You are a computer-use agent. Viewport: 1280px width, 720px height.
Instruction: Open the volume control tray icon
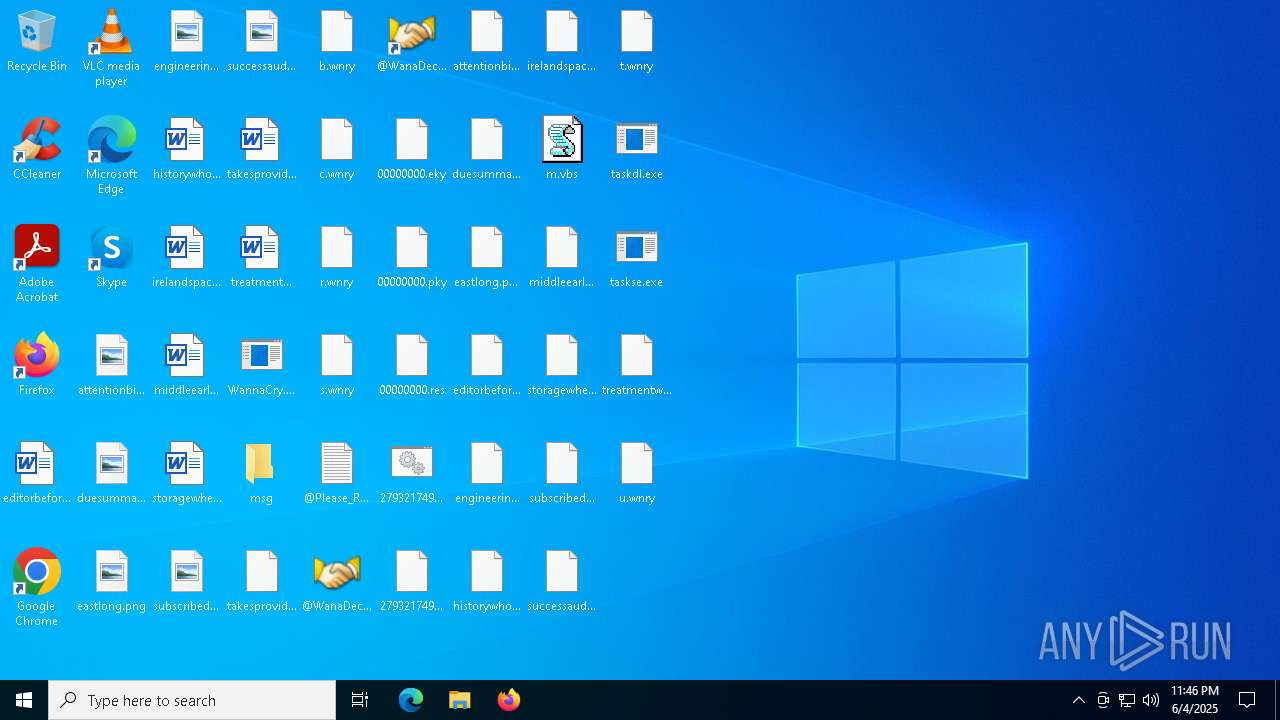coord(1151,700)
